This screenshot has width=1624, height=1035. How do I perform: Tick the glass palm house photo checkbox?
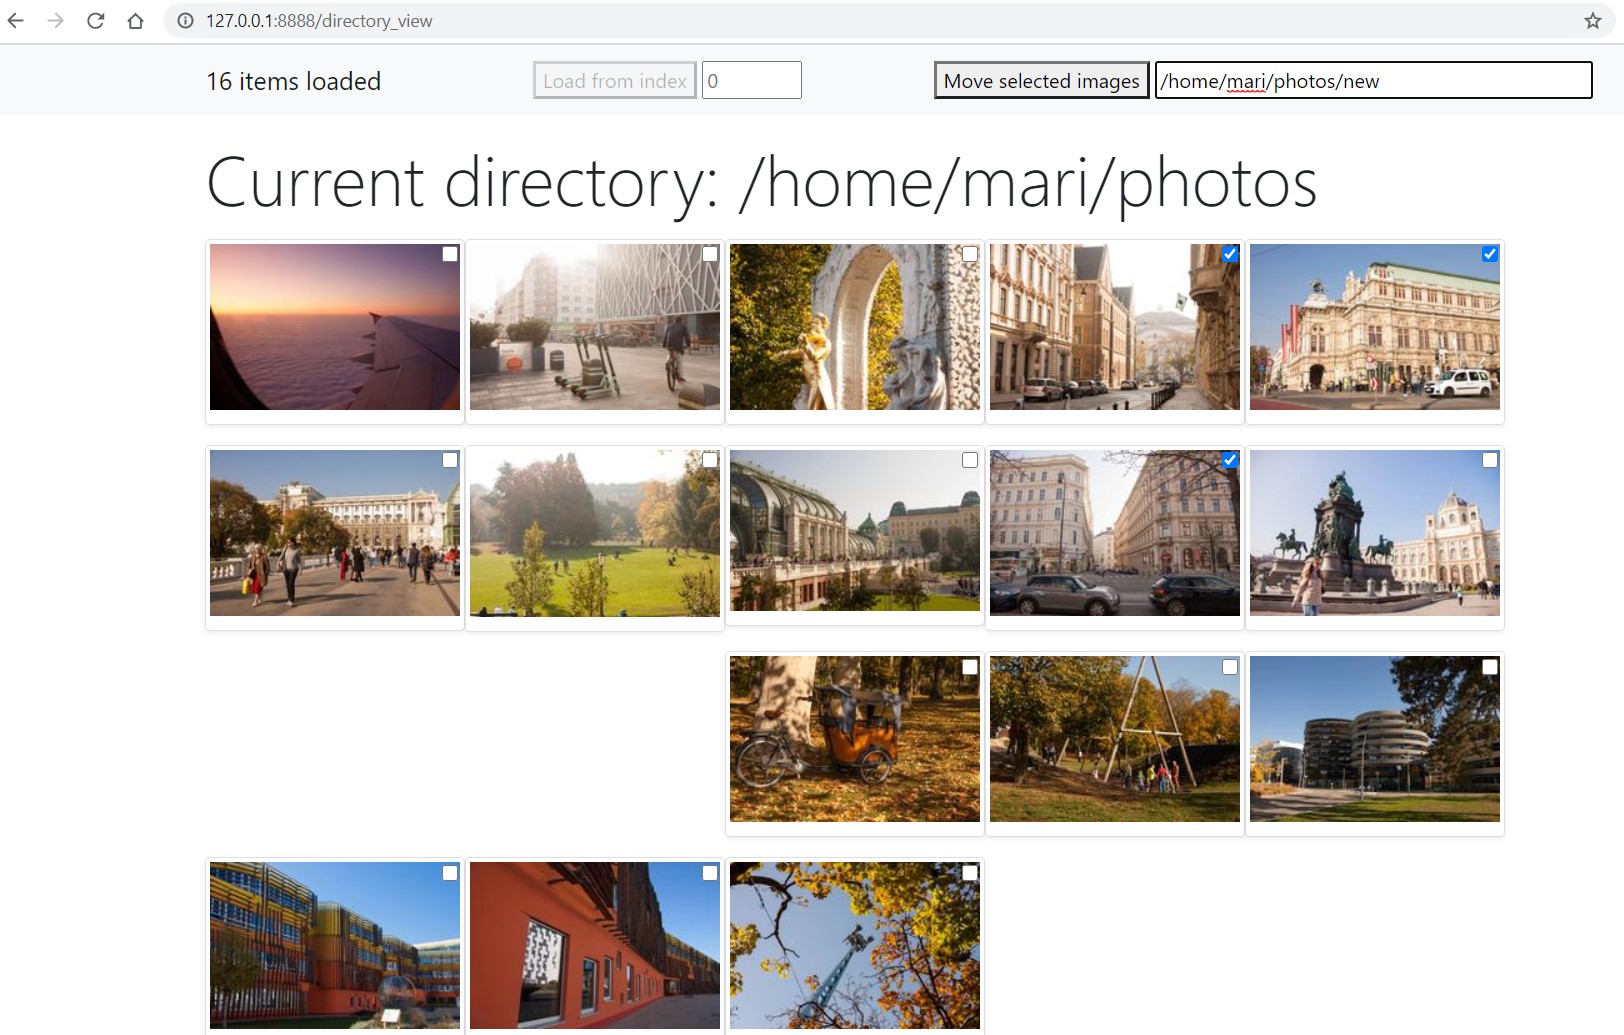point(970,460)
